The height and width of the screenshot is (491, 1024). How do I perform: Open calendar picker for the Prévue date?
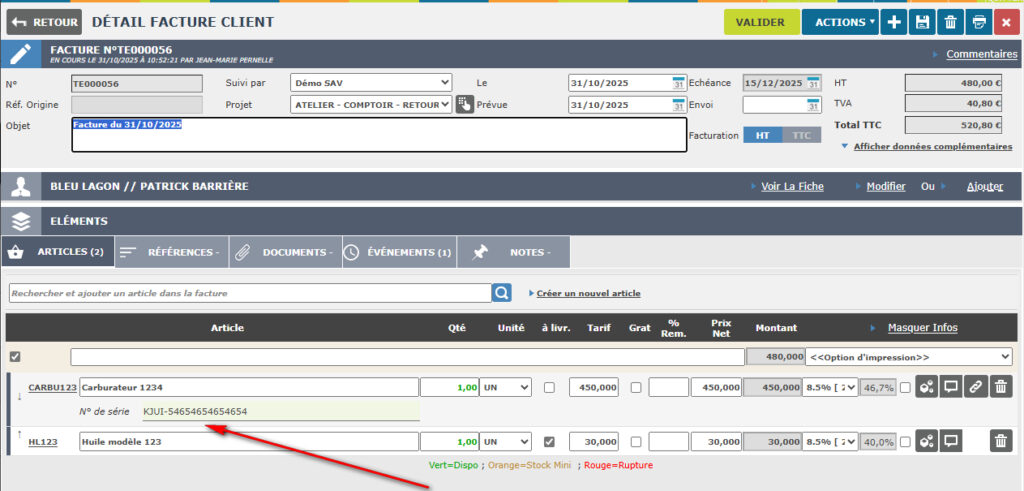pos(679,104)
